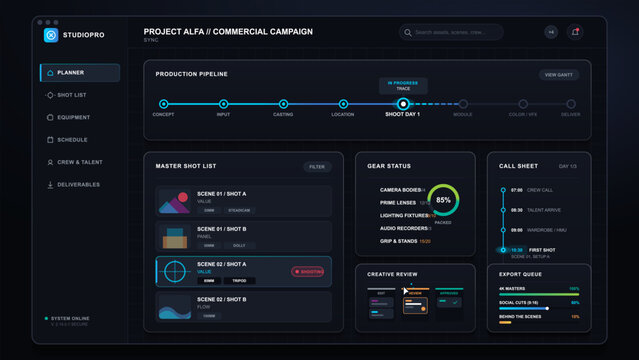Image resolution: width=639 pixels, height=360 pixels.
Task: Click the Behind The Scenes progress bar
Action: 539,322
